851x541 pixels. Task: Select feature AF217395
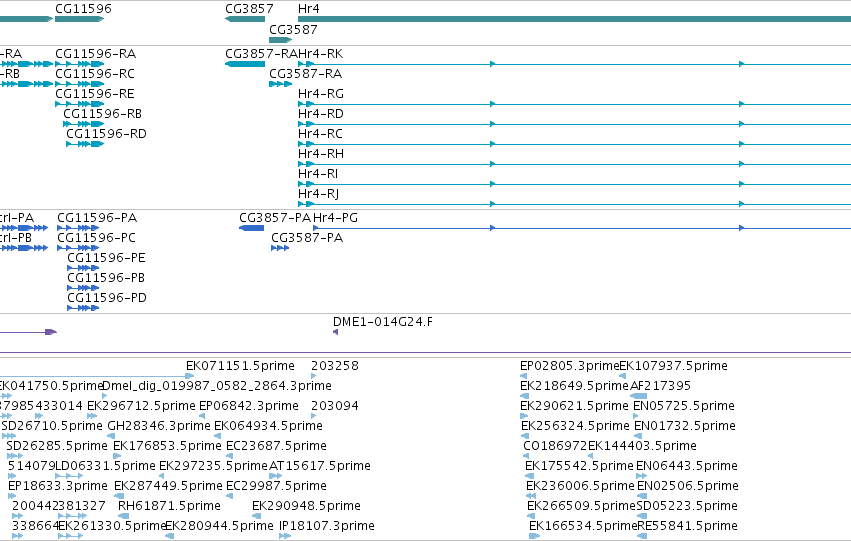[x=661, y=386]
